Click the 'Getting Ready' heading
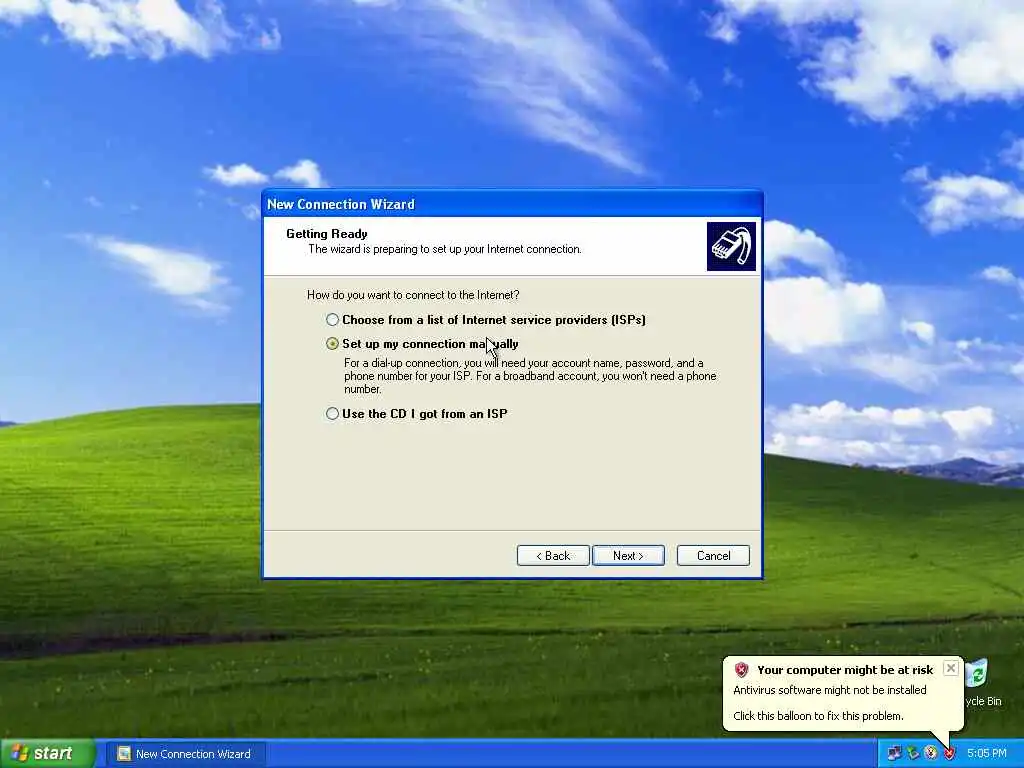The width and height of the screenshot is (1024, 768). point(327,234)
